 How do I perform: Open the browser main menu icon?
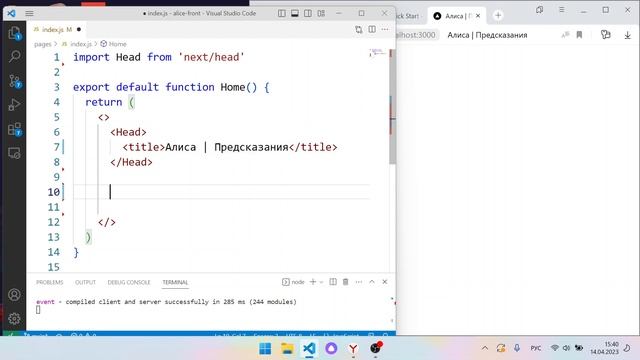[562, 10]
